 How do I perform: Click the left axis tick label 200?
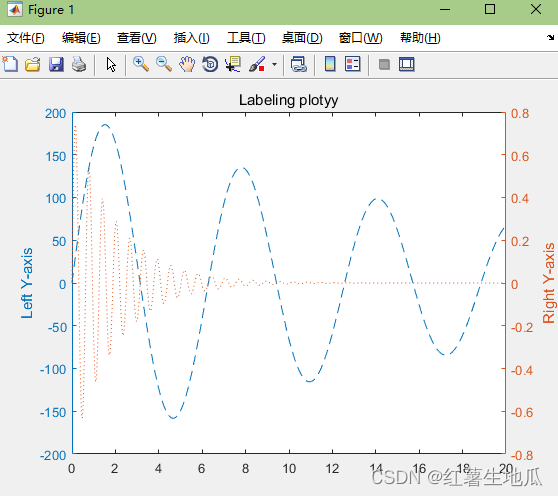(x=56, y=114)
